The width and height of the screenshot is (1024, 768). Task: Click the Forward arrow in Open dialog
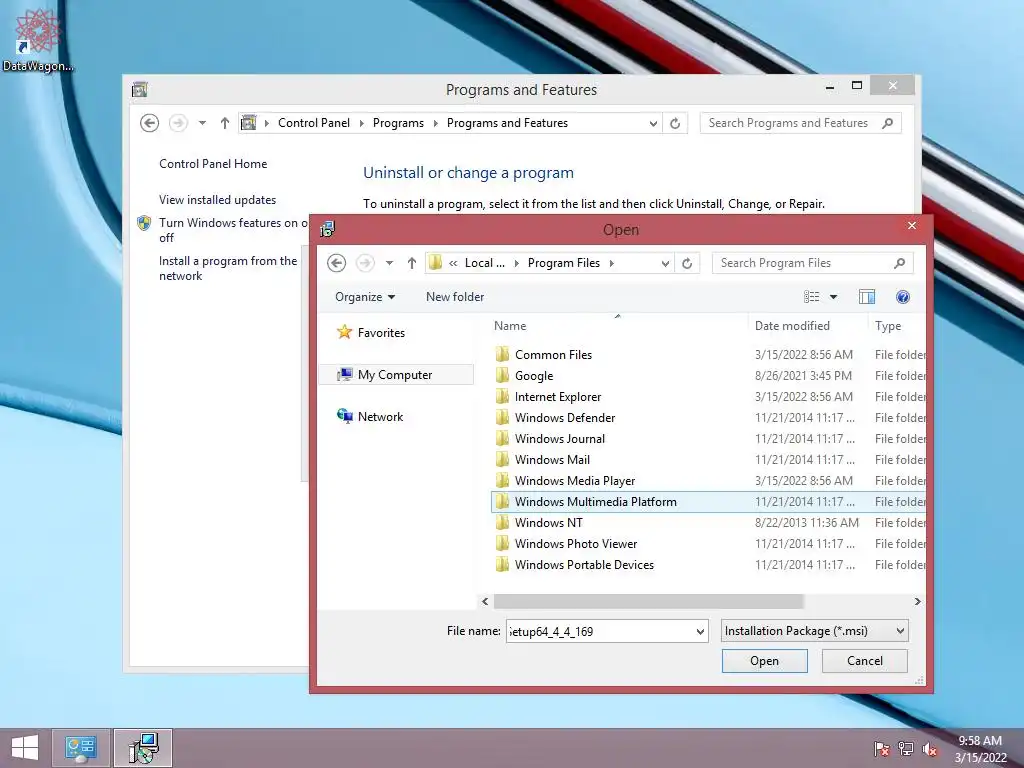(x=365, y=263)
